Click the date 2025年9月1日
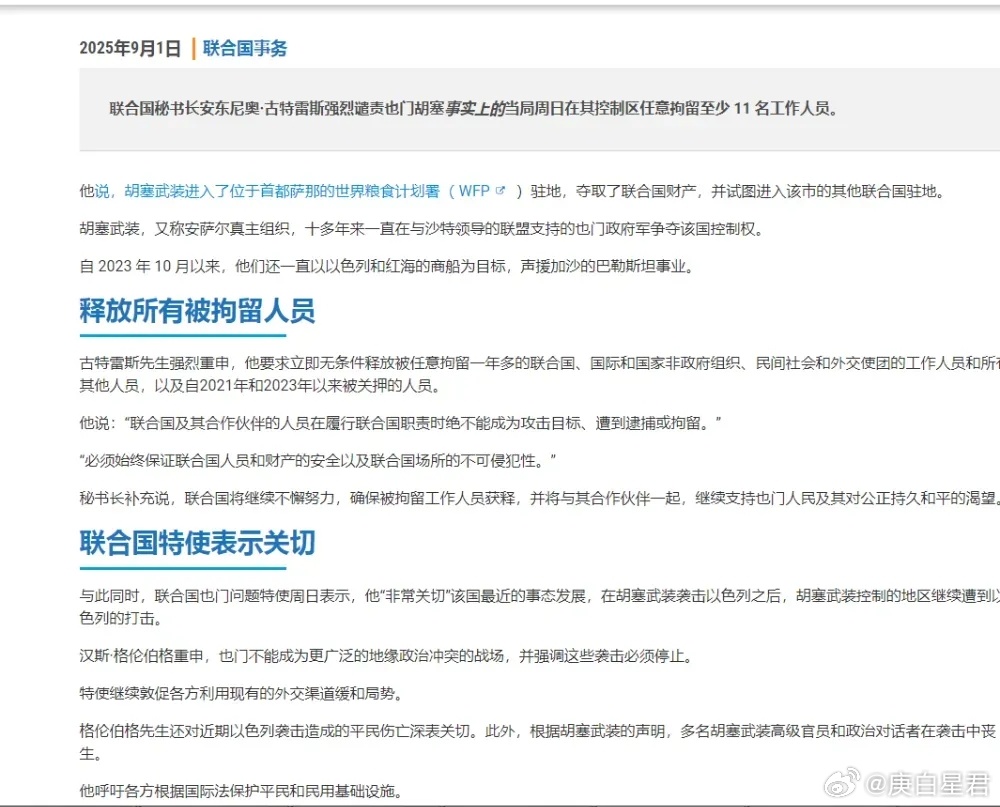The width and height of the screenshot is (1000, 807). click(130, 48)
